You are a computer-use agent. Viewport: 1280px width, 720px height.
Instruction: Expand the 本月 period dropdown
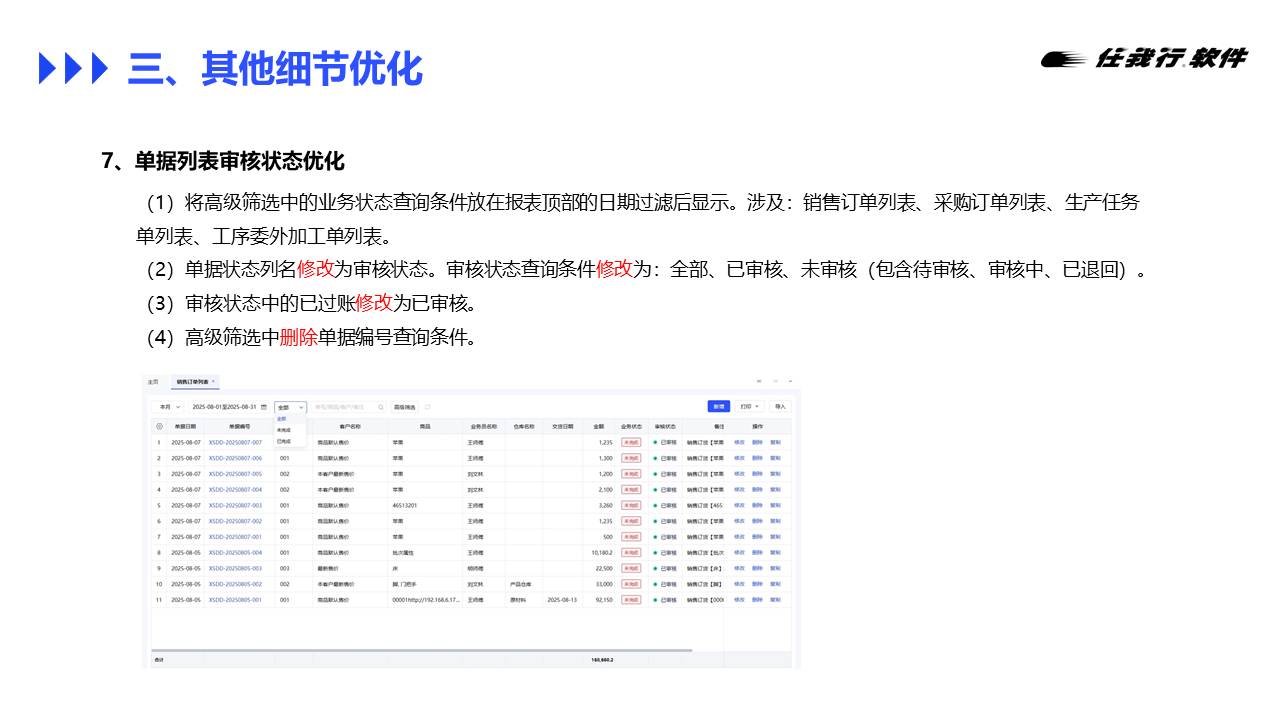coord(170,407)
